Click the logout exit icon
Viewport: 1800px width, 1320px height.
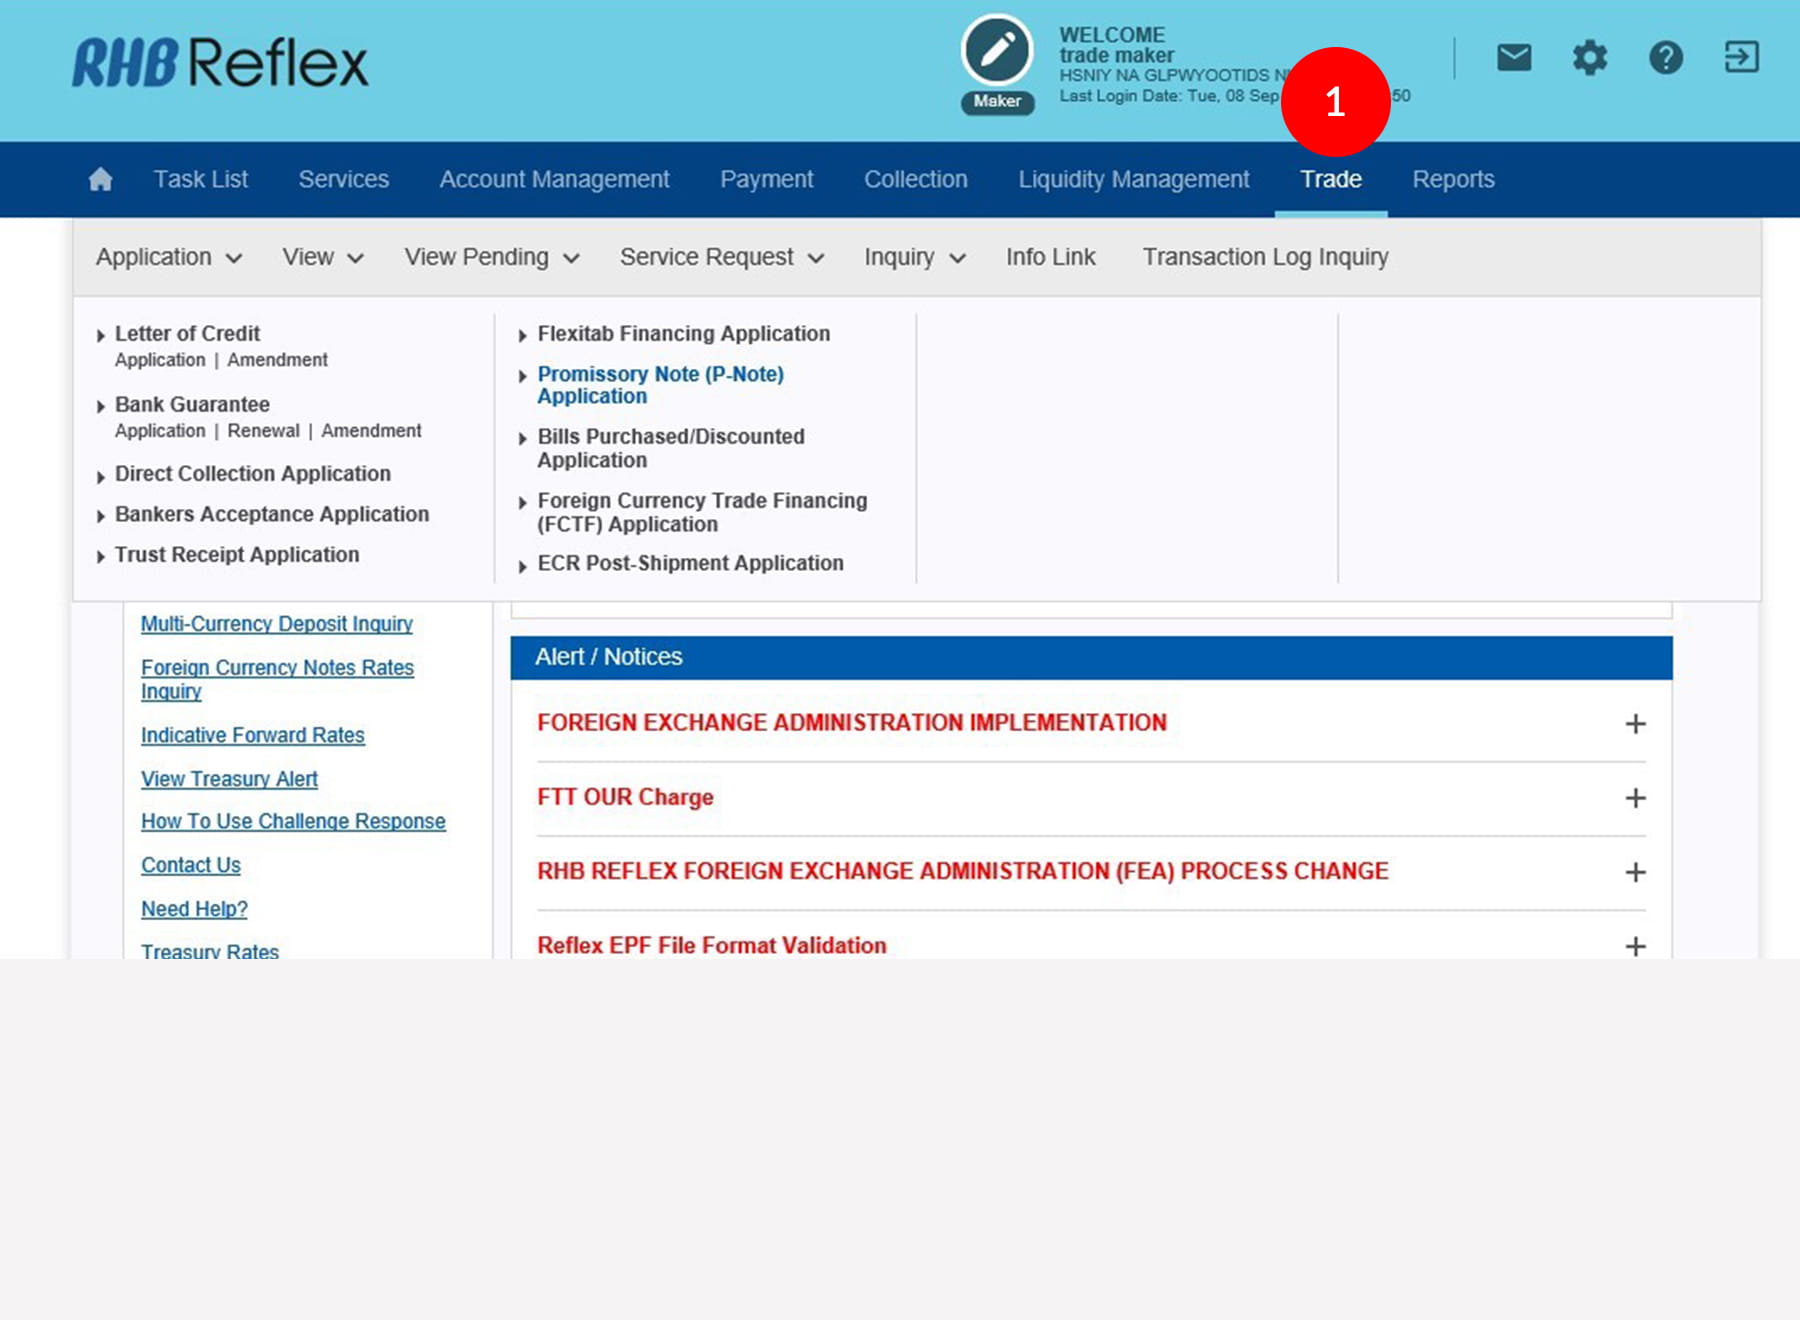pos(1741,58)
